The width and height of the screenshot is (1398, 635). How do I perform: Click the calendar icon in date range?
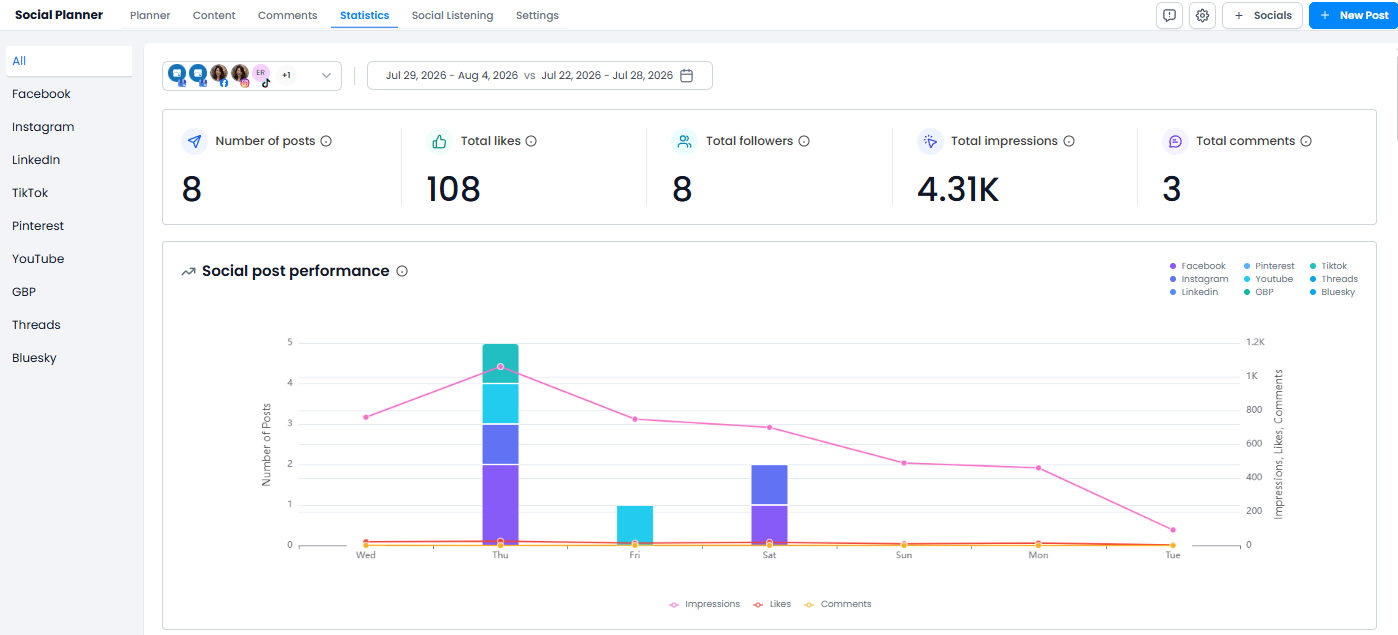(x=687, y=76)
